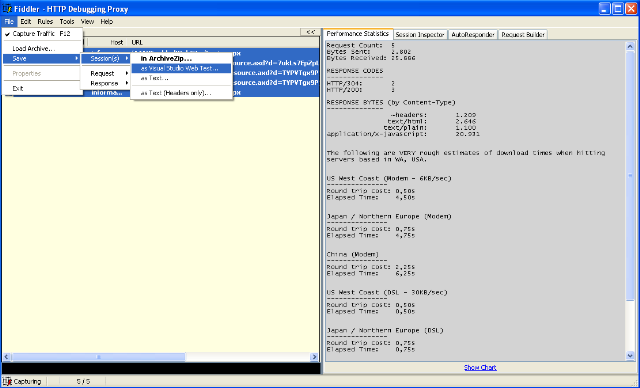This screenshot has width=640, height=388.
Task: Toggle Capture Traffic F12 menu item
Action: tap(42, 34)
